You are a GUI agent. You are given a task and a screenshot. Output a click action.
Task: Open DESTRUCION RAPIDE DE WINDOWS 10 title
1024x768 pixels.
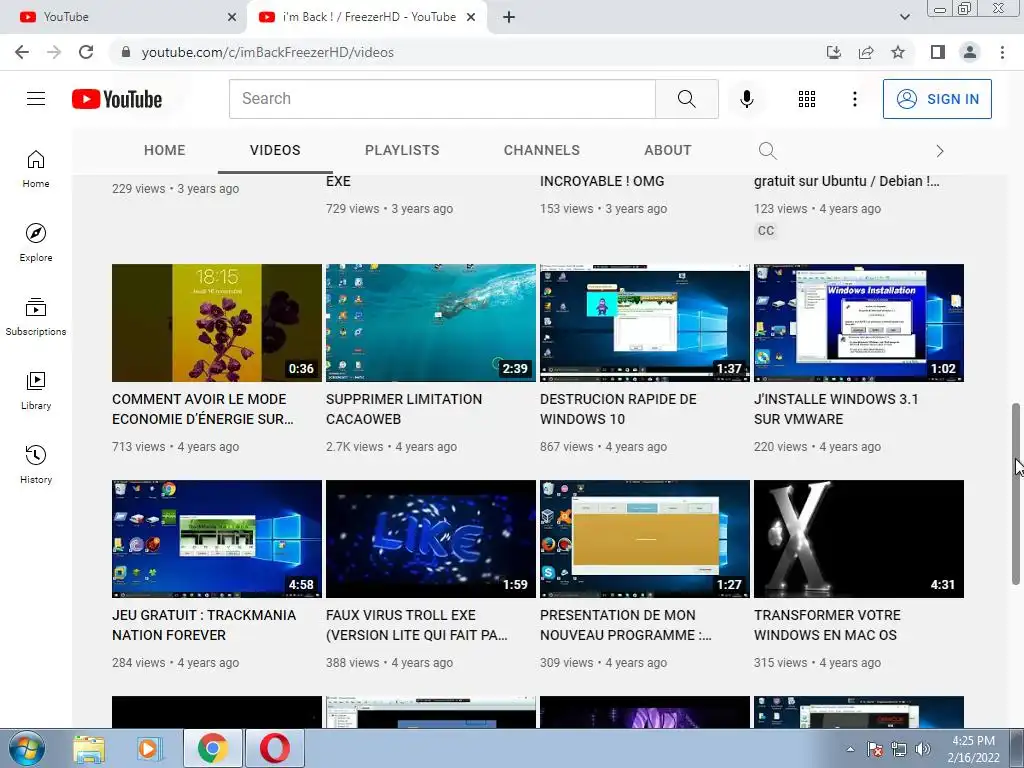point(618,409)
